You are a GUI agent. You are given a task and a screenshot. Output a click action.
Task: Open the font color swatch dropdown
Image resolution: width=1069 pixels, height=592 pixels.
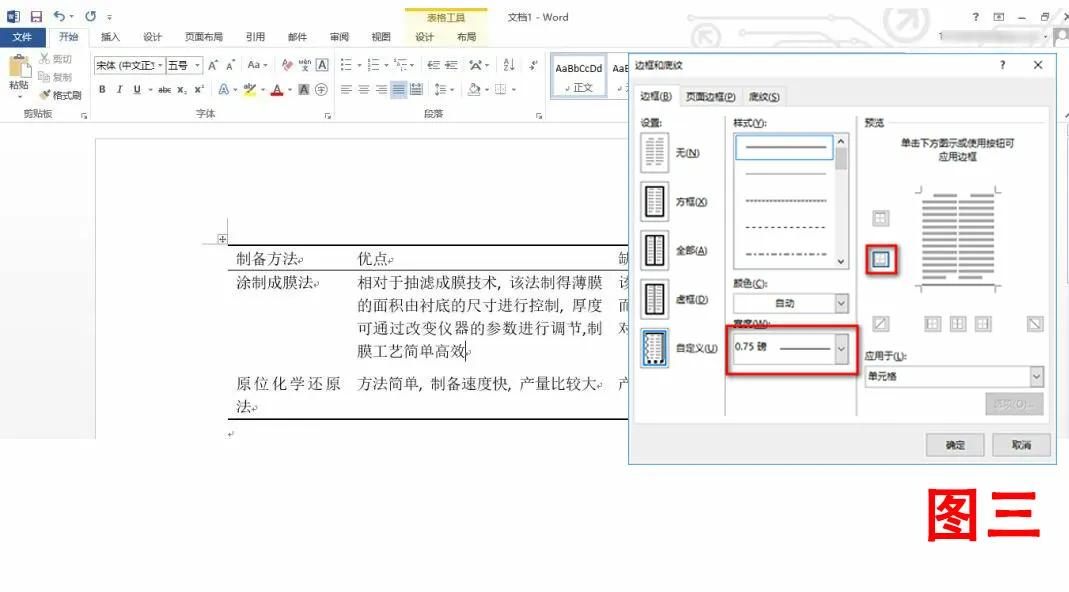coord(288,89)
